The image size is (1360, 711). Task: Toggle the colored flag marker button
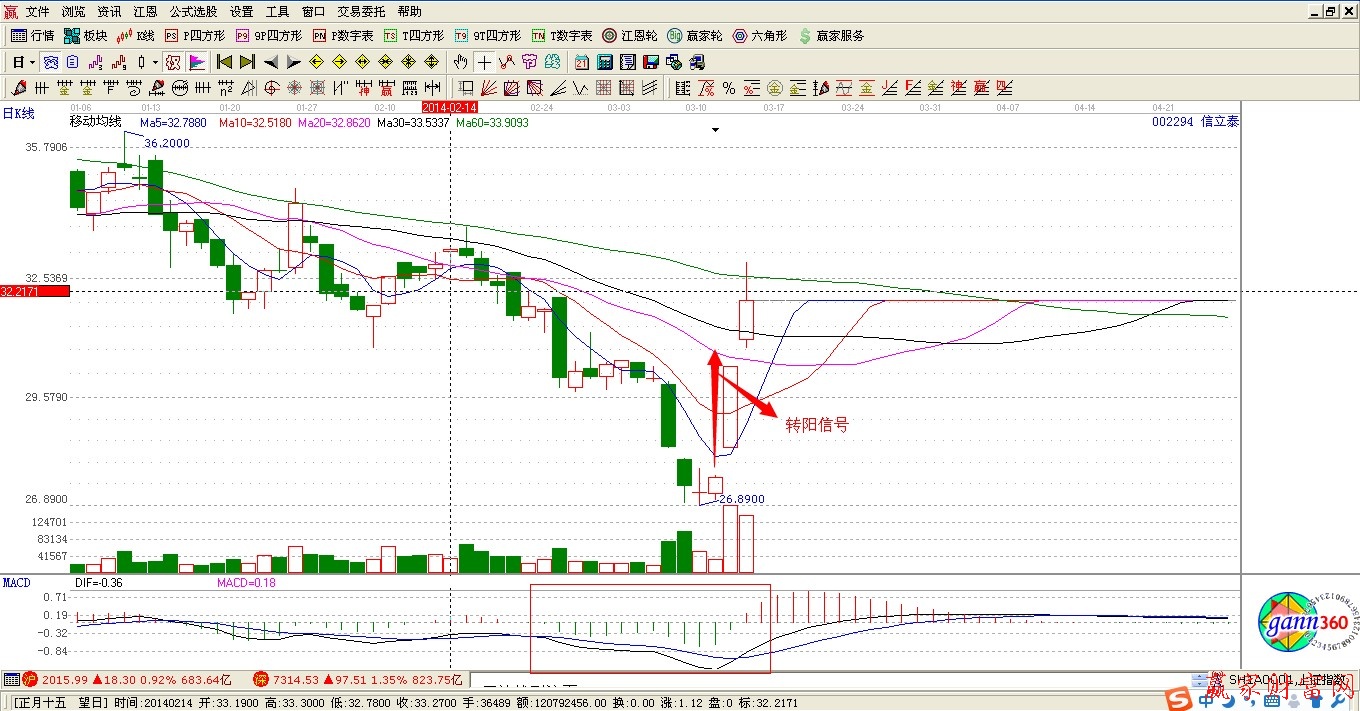[197, 62]
